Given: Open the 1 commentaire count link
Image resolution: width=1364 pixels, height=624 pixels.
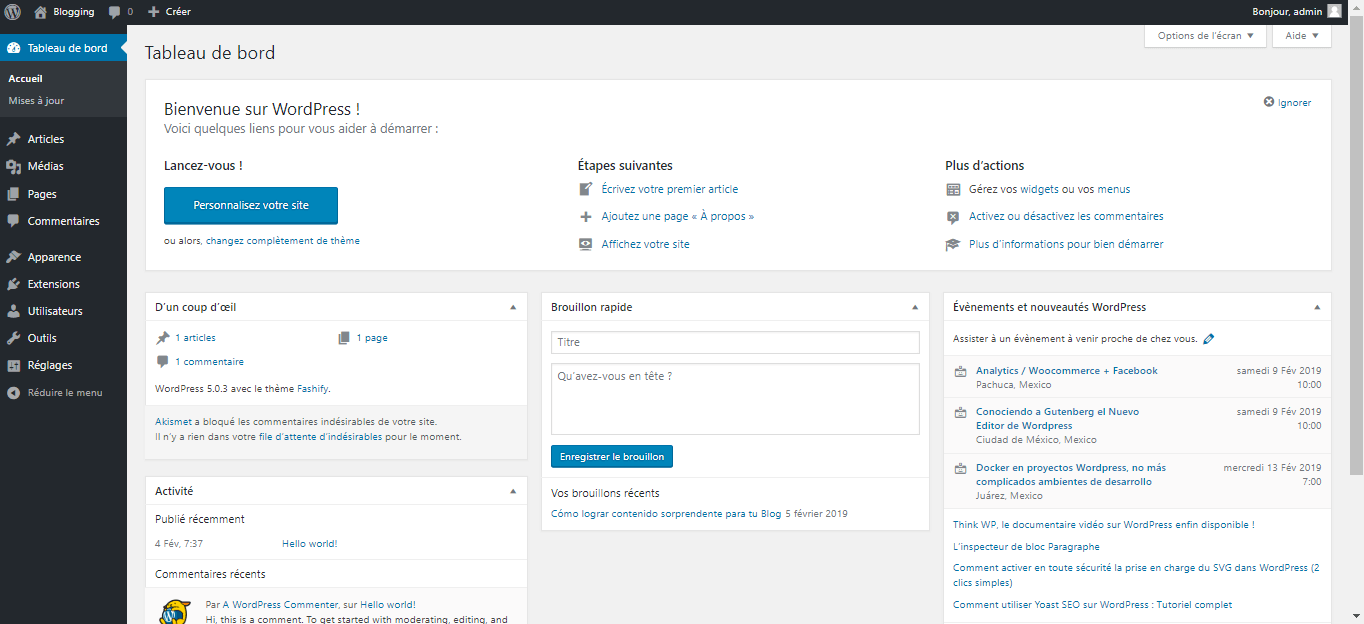Looking at the screenshot, I should [209, 362].
